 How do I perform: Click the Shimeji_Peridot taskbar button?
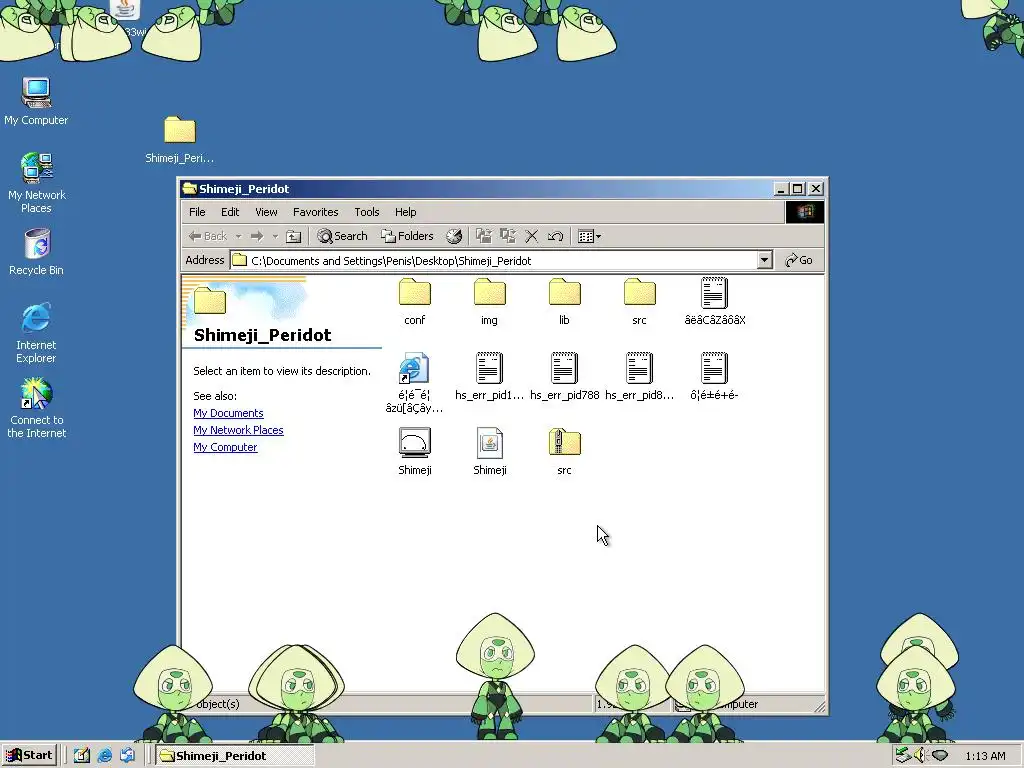pos(234,756)
